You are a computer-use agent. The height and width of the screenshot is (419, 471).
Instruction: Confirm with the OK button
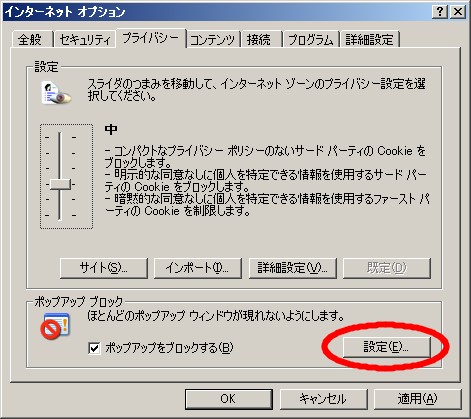click(x=229, y=399)
